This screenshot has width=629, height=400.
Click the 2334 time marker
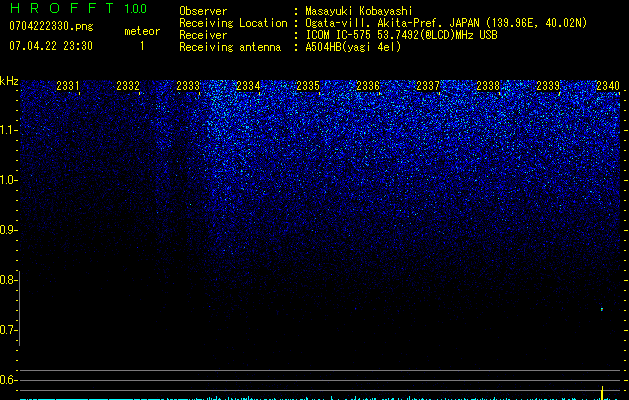point(248,85)
